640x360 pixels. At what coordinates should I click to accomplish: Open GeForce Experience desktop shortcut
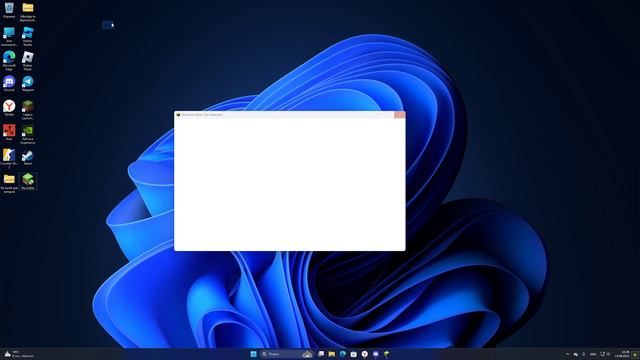[28, 134]
